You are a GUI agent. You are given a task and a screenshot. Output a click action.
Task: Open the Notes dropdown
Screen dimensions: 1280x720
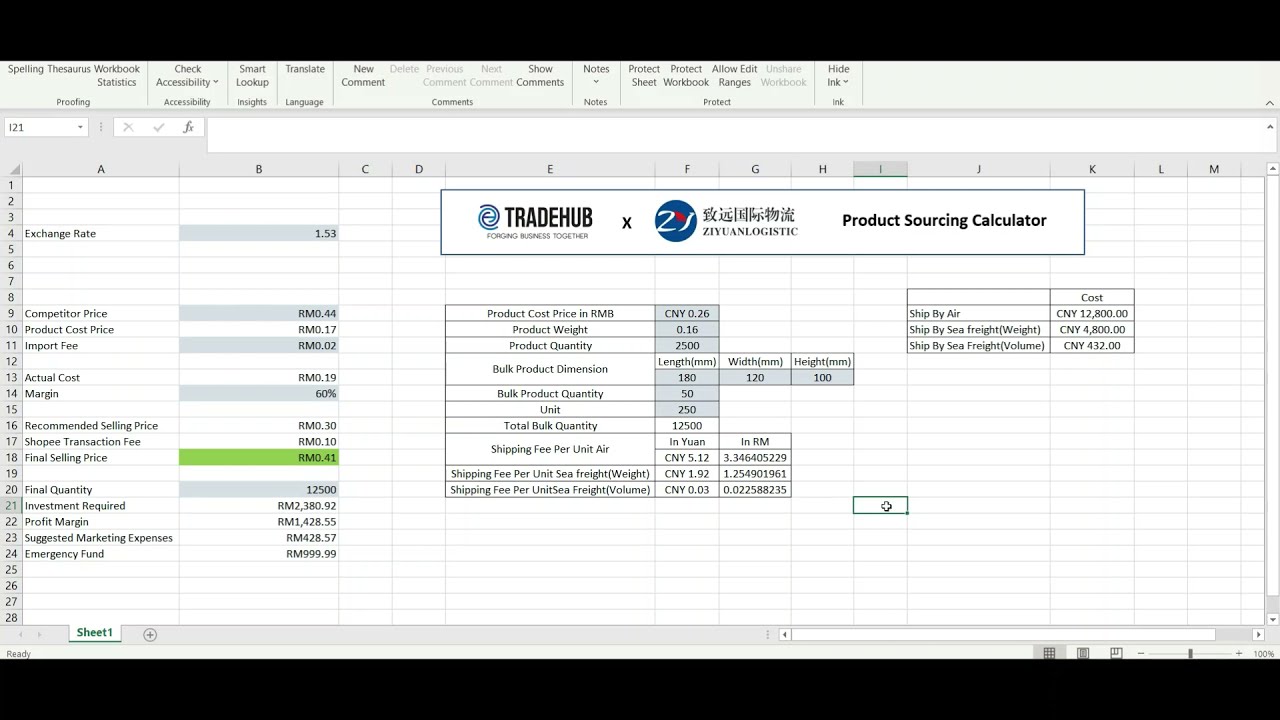596,76
